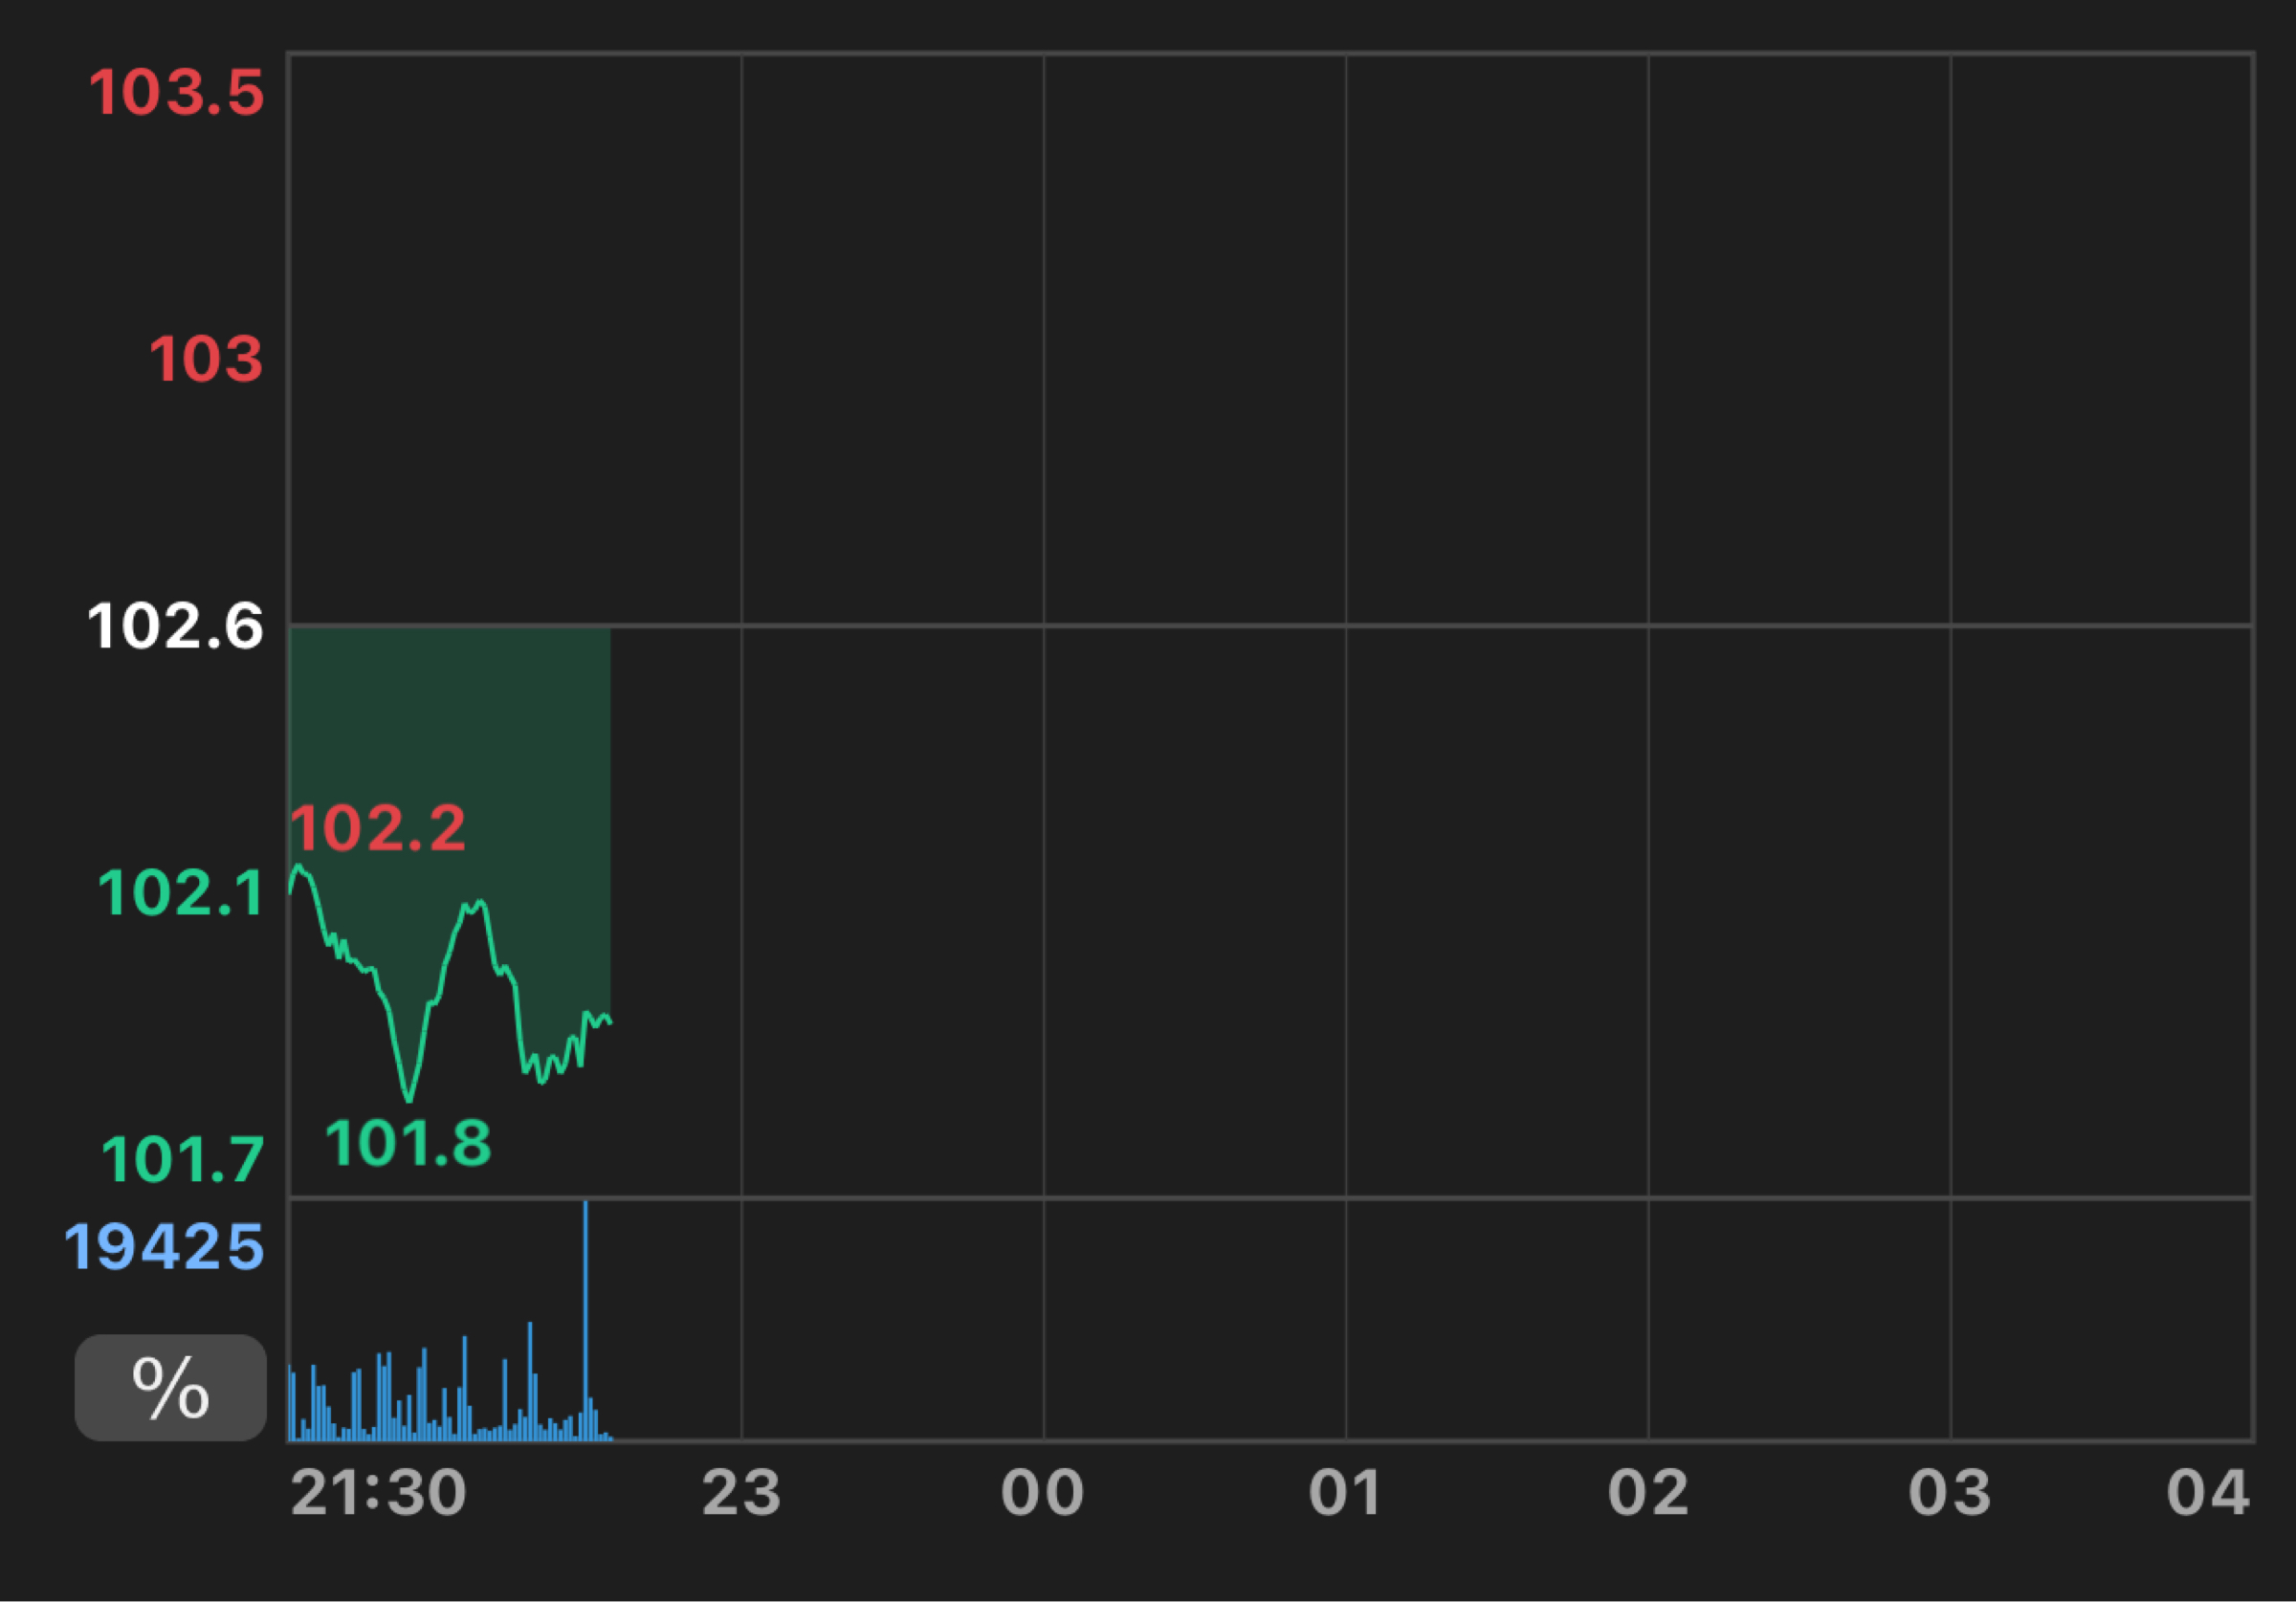The width and height of the screenshot is (2296, 1602).
Task: Click the tallest blue volume bar
Action: click(586, 1320)
